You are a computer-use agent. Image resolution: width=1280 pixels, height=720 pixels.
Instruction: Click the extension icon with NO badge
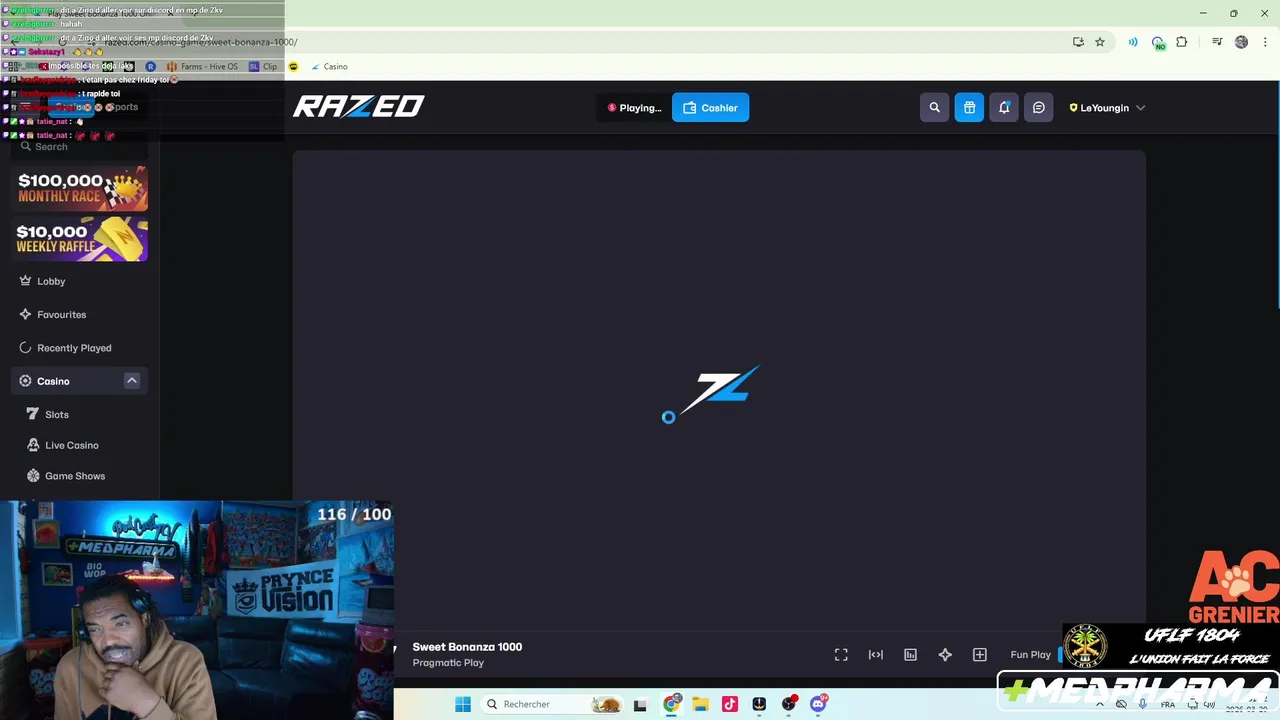(x=1158, y=43)
